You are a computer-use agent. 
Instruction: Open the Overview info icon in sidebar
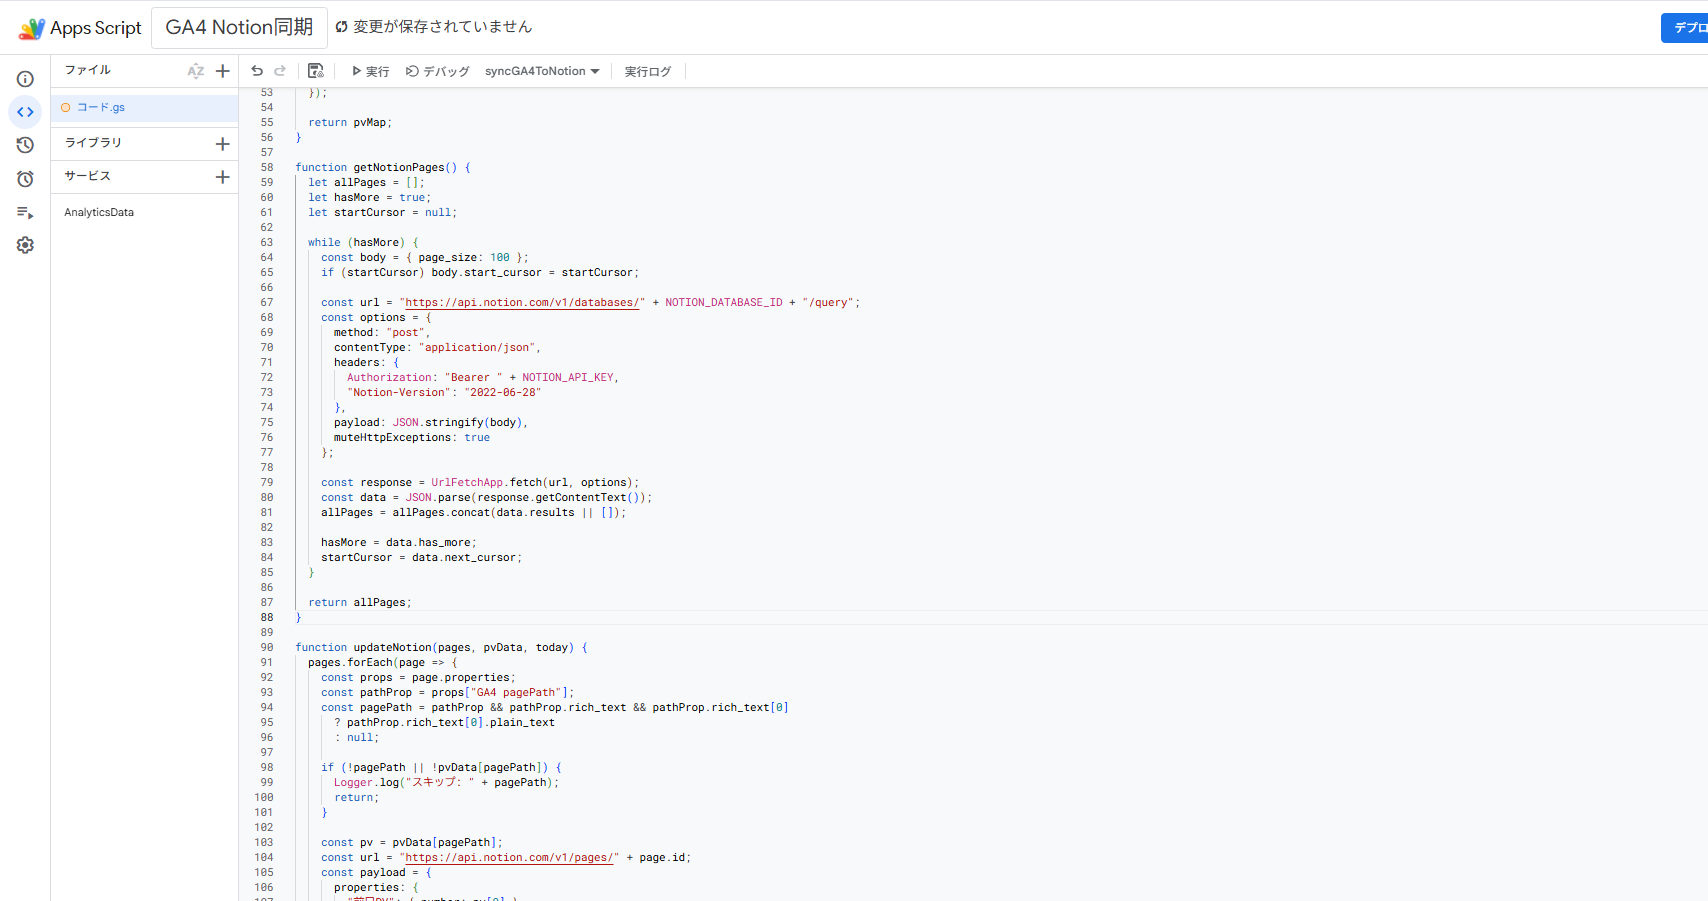pyautogui.click(x=25, y=79)
